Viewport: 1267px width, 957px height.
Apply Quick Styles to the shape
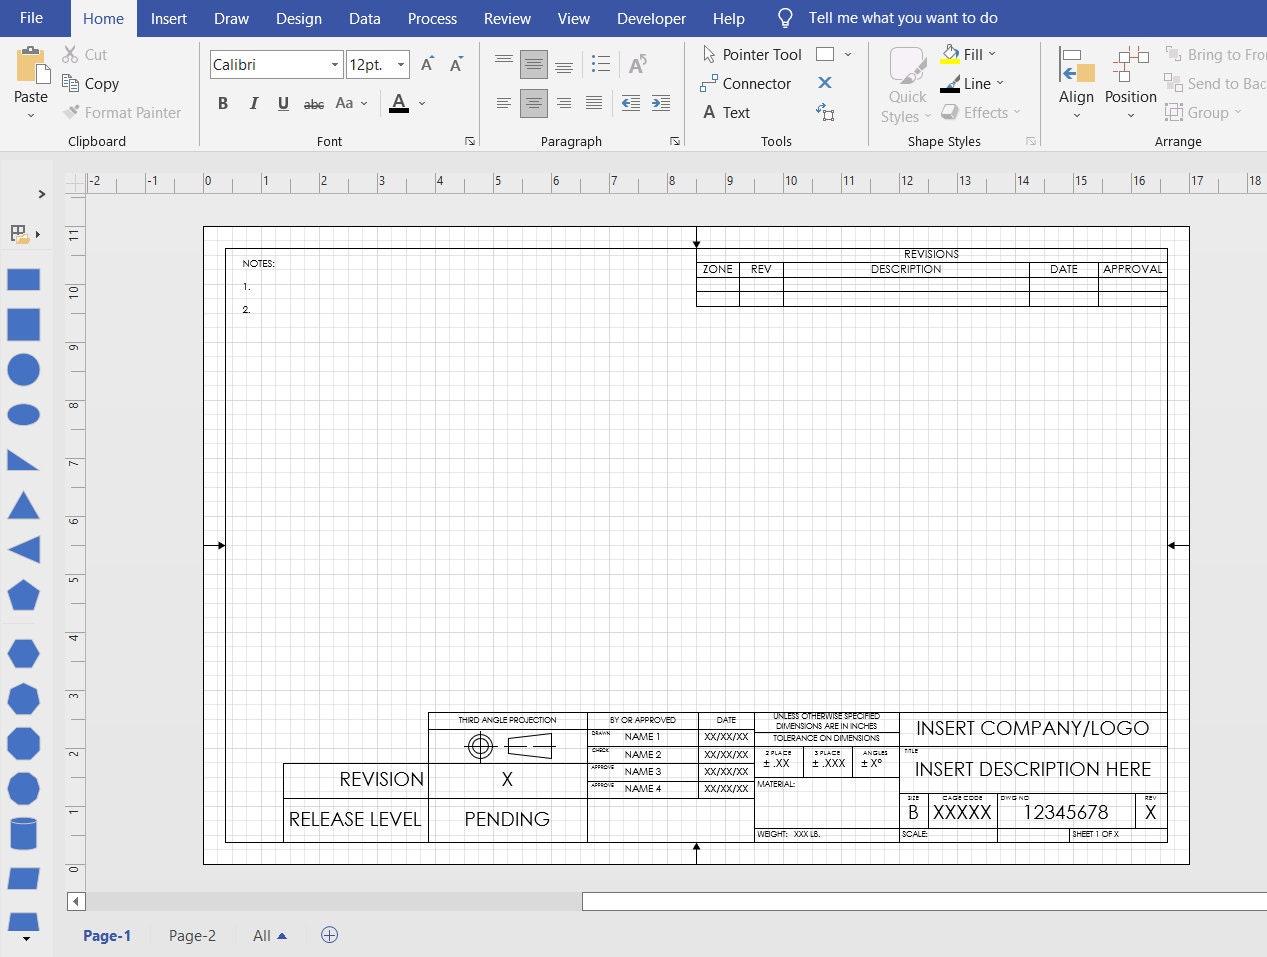905,80
